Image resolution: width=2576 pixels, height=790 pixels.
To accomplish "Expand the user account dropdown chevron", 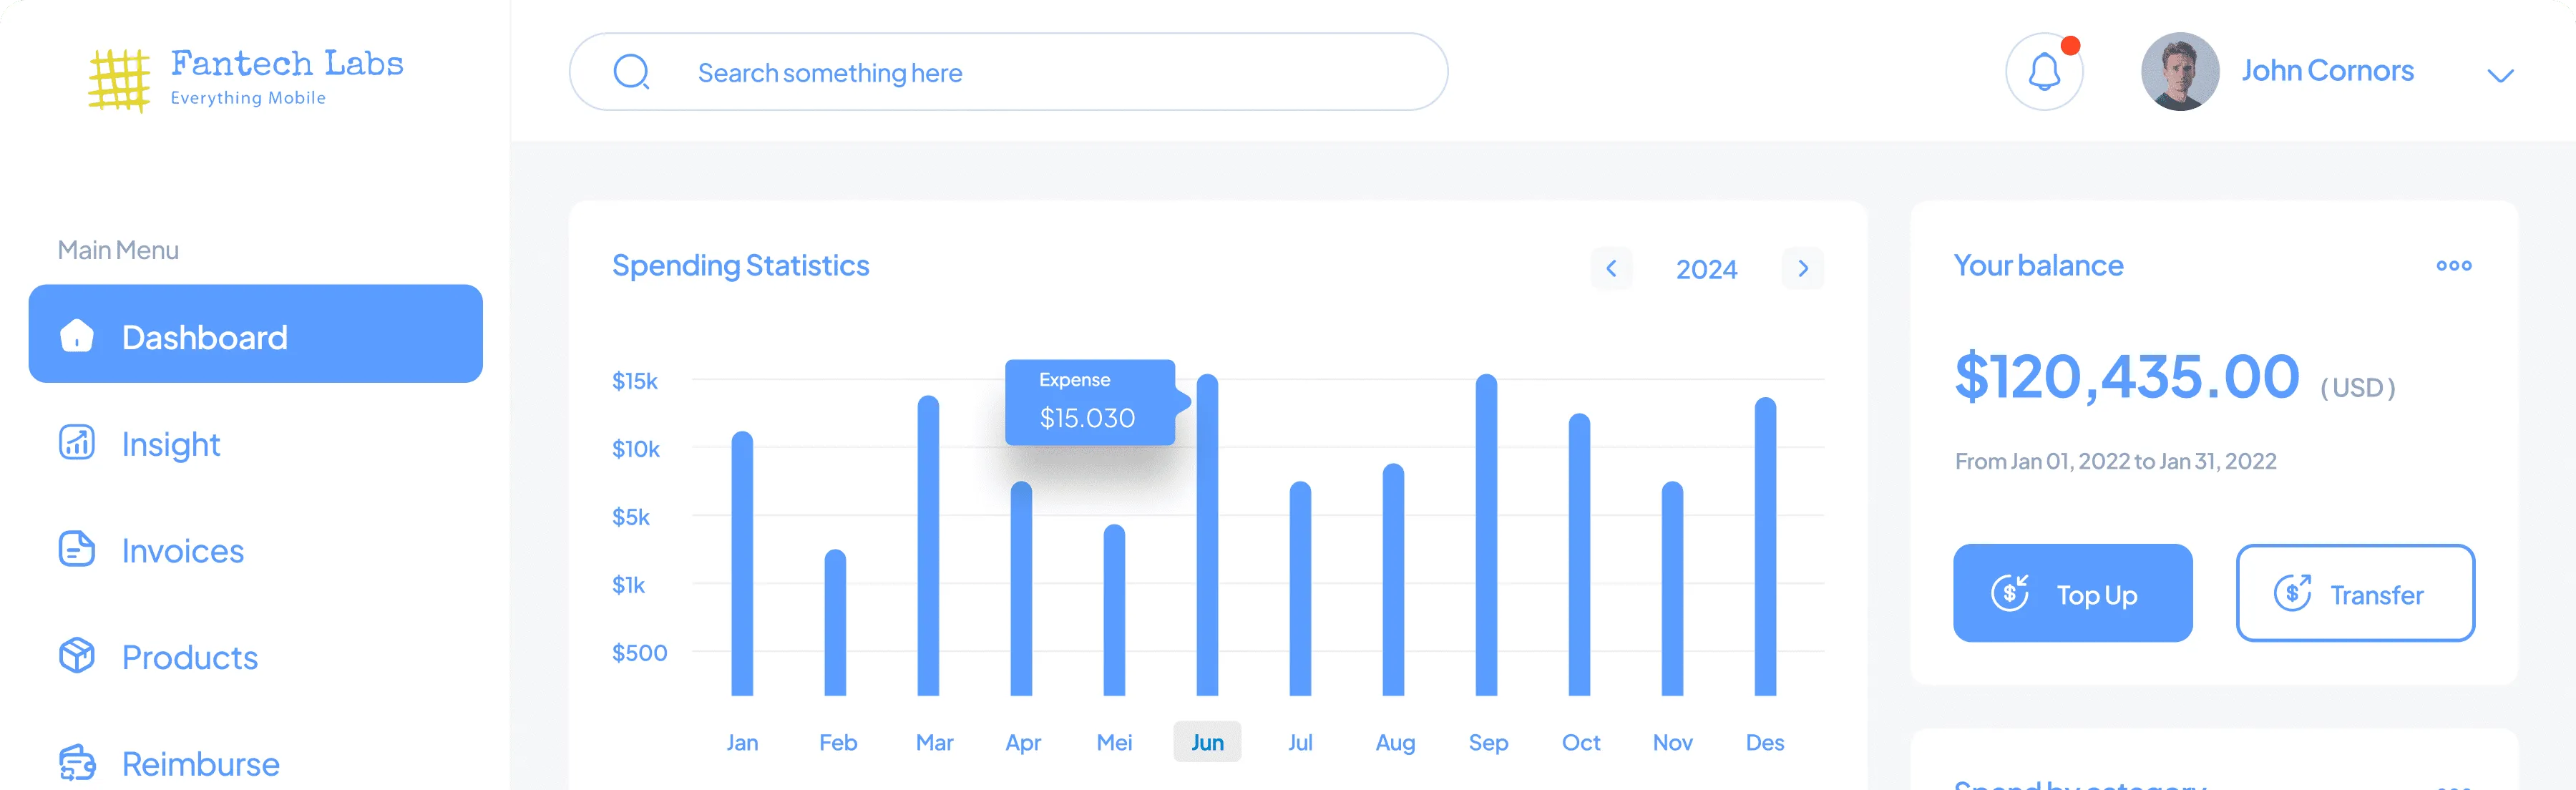I will [x=2500, y=75].
